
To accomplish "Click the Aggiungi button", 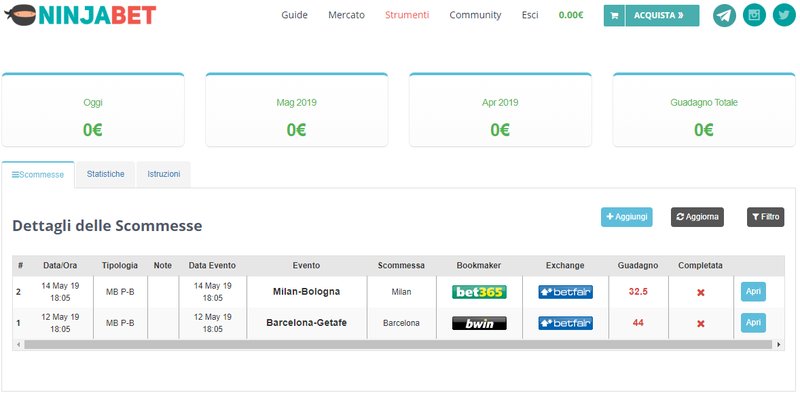I will (627, 217).
